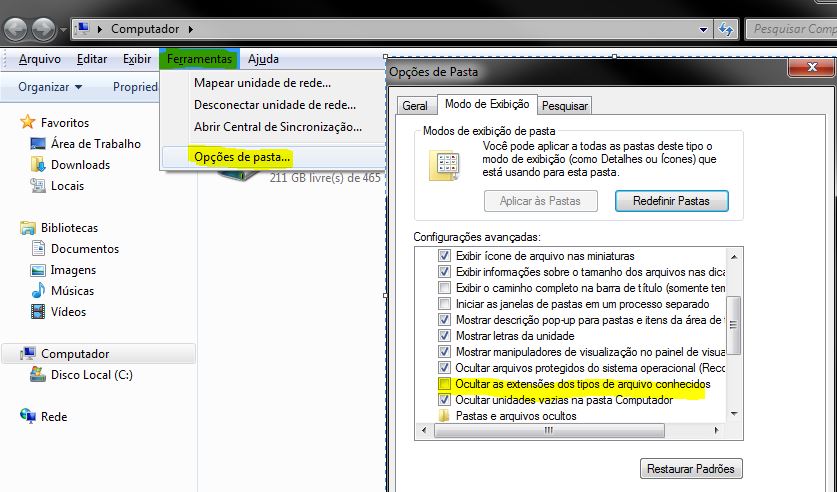Enable Ocultar as extensões dos tipos checkbox
Screen dimensions: 837x492
coord(445,384)
